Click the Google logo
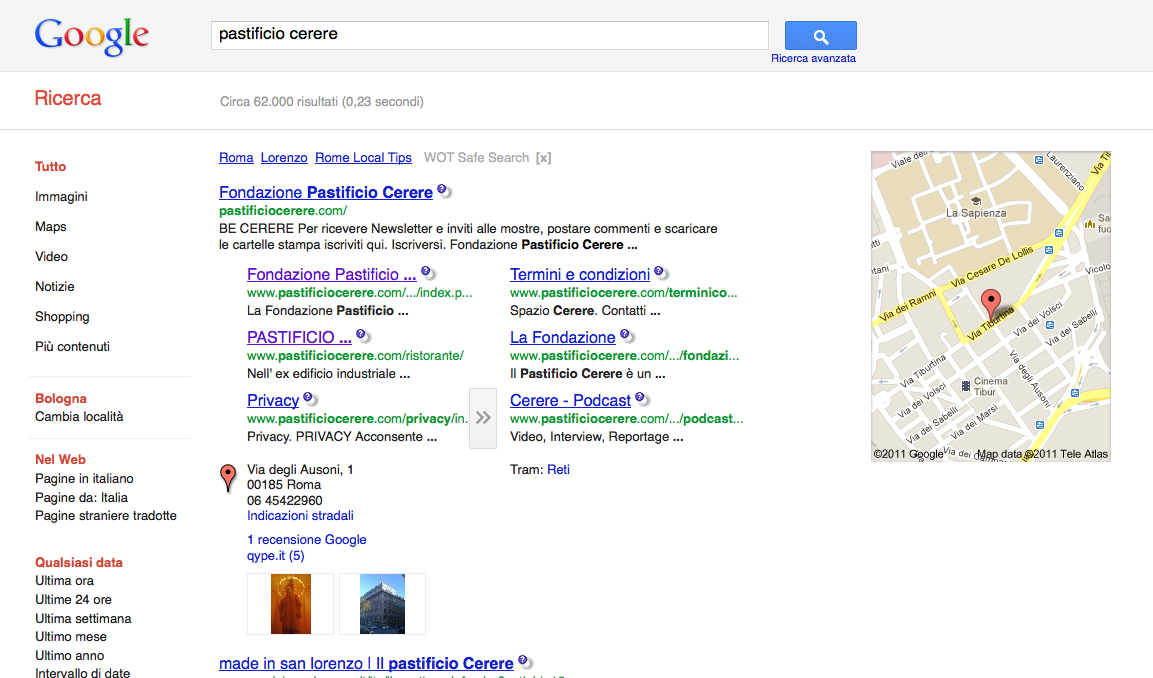The image size is (1153, 678). click(92, 37)
